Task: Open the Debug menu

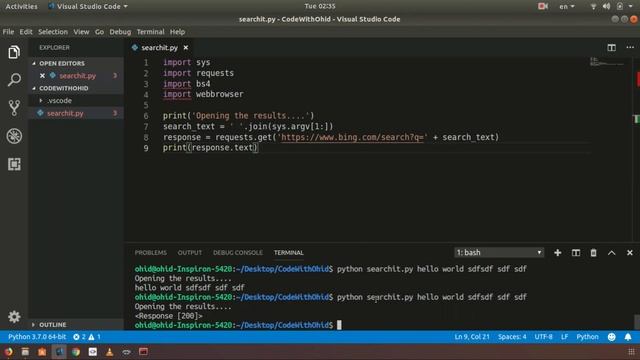Action: pos(120,32)
